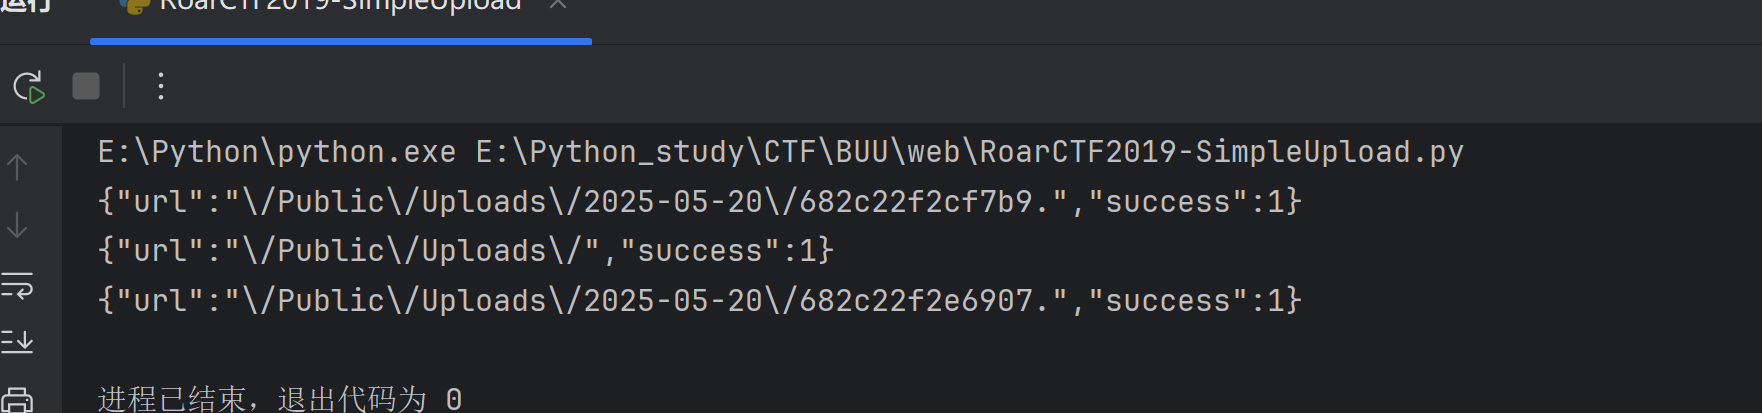Image resolution: width=1762 pixels, height=413 pixels.
Task: Toggle scroll to end of output
Action: [17, 342]
